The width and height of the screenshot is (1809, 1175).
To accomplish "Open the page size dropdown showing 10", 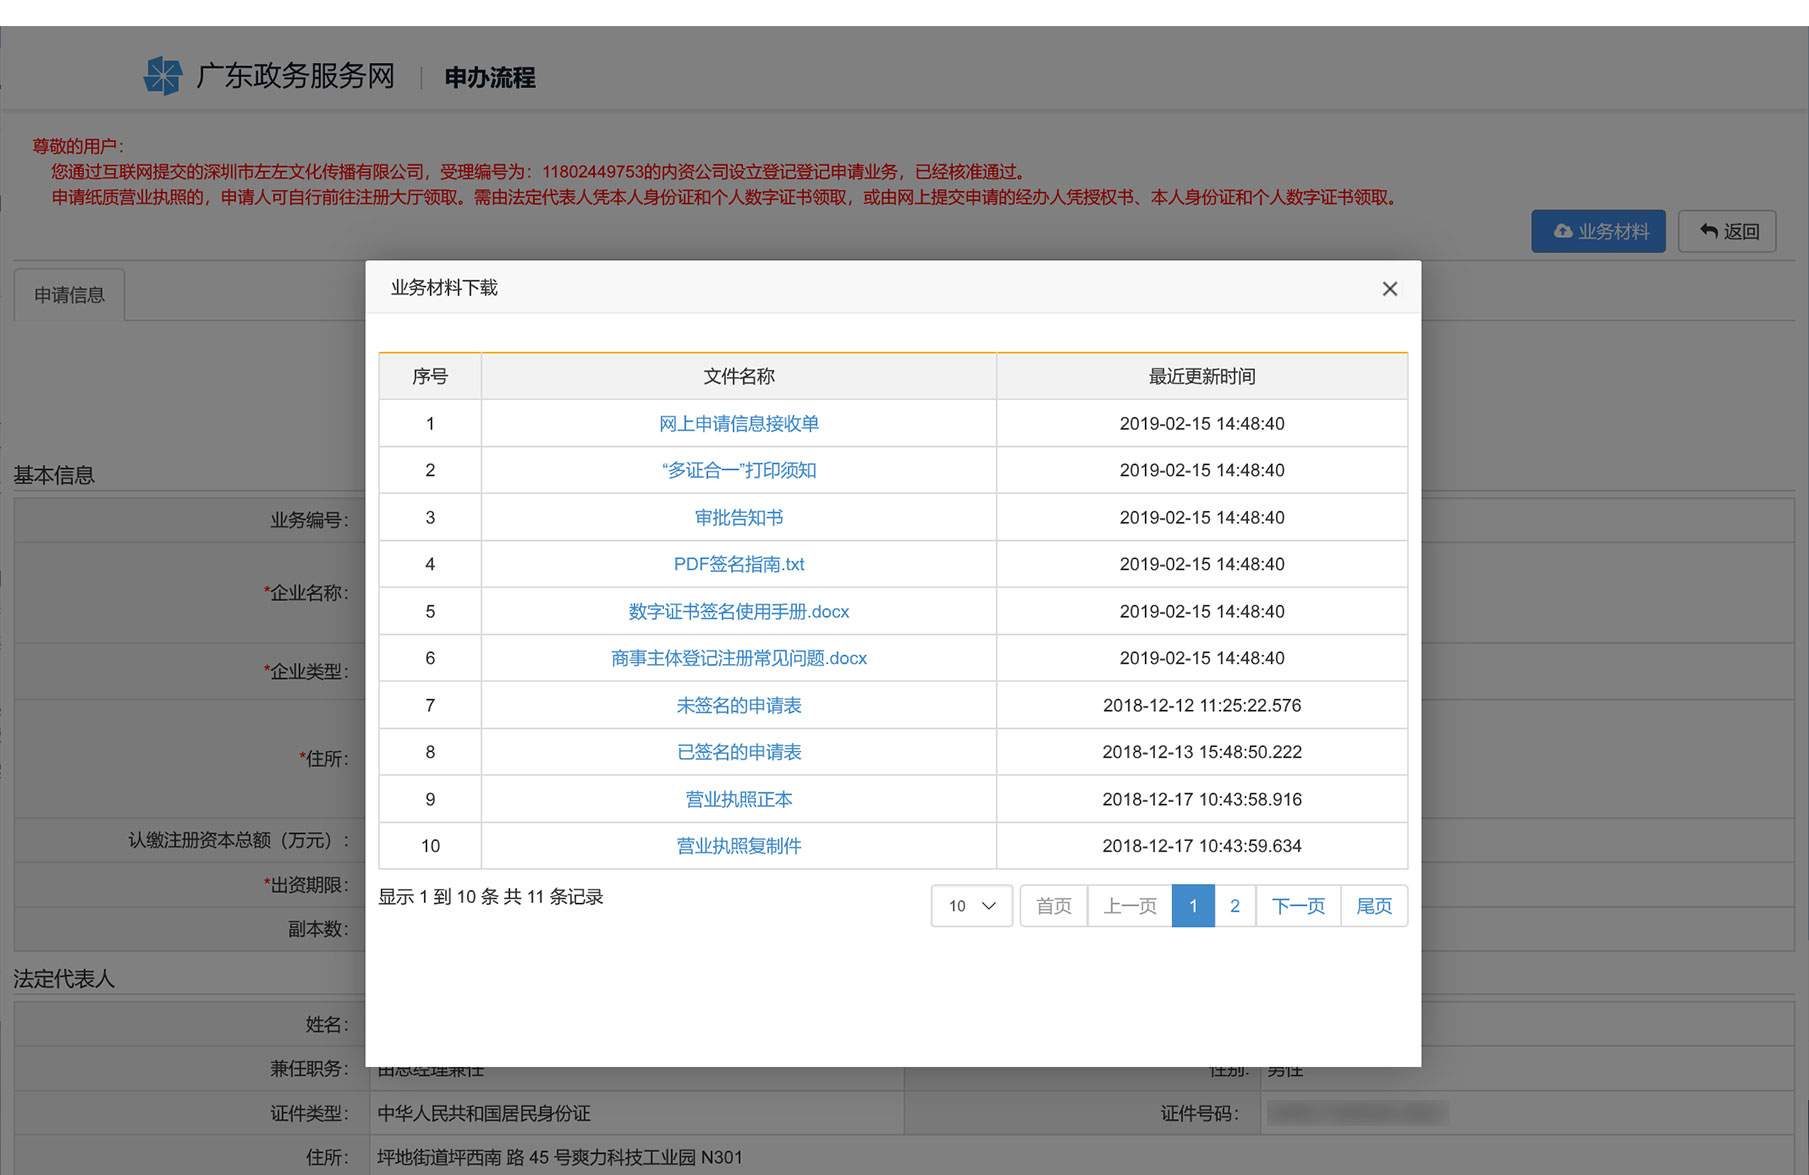I will point(971,906).
